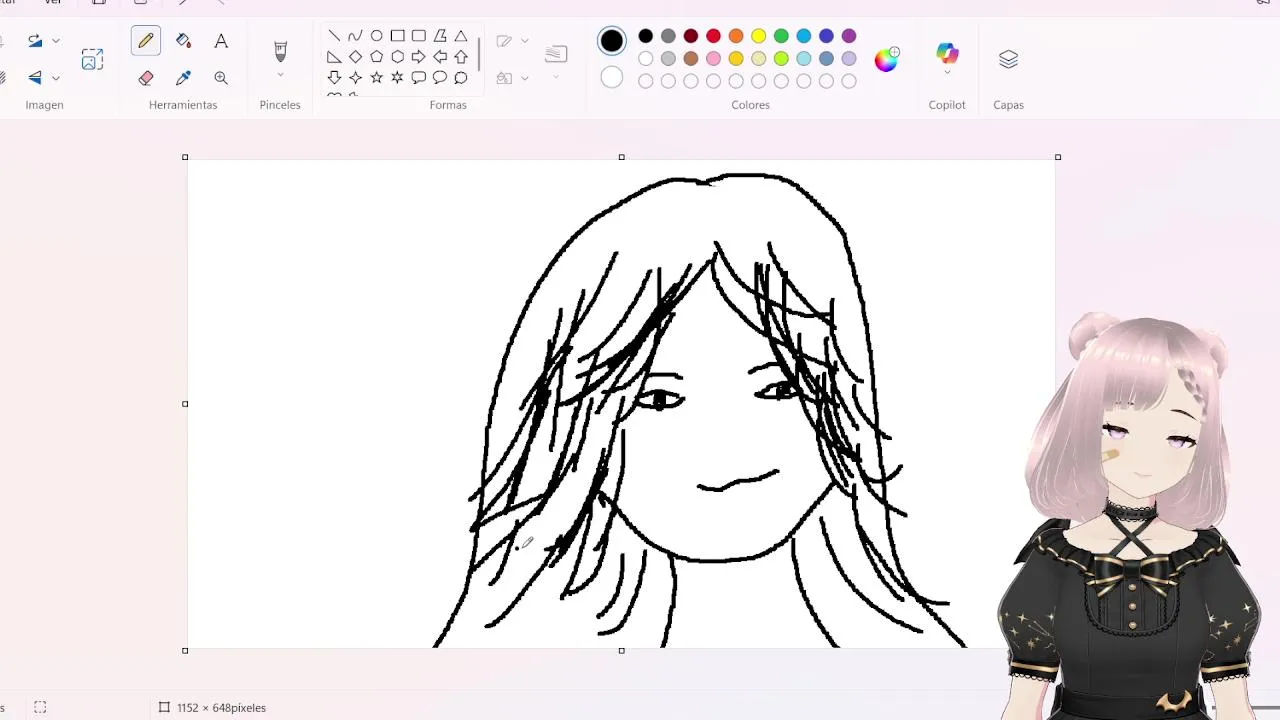
Task: Choose the Diamond shape
Action: (355, 57)
